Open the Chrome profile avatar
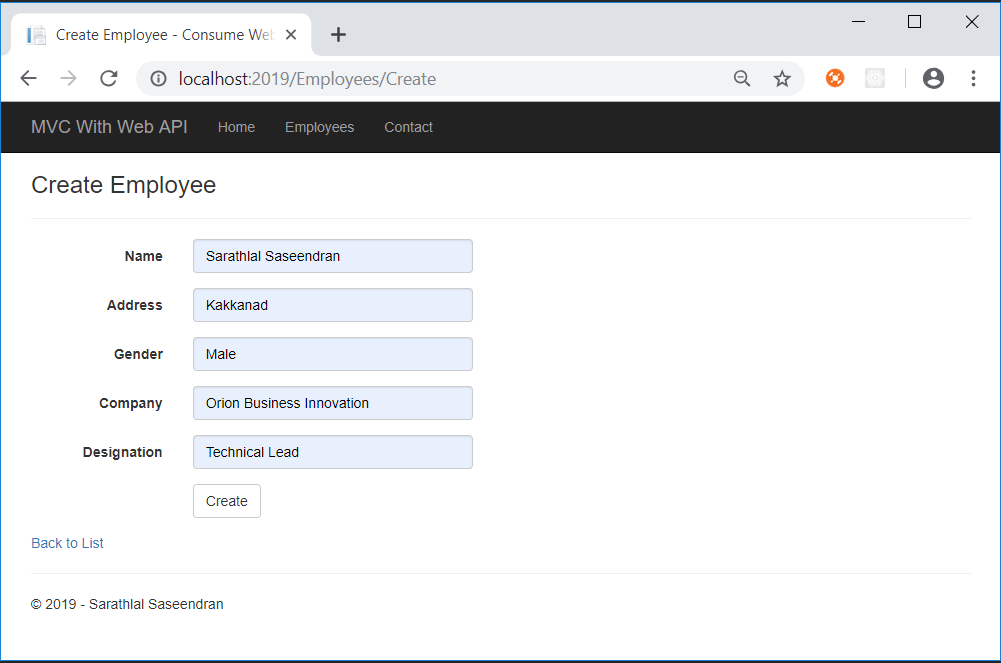 point(933,78)
